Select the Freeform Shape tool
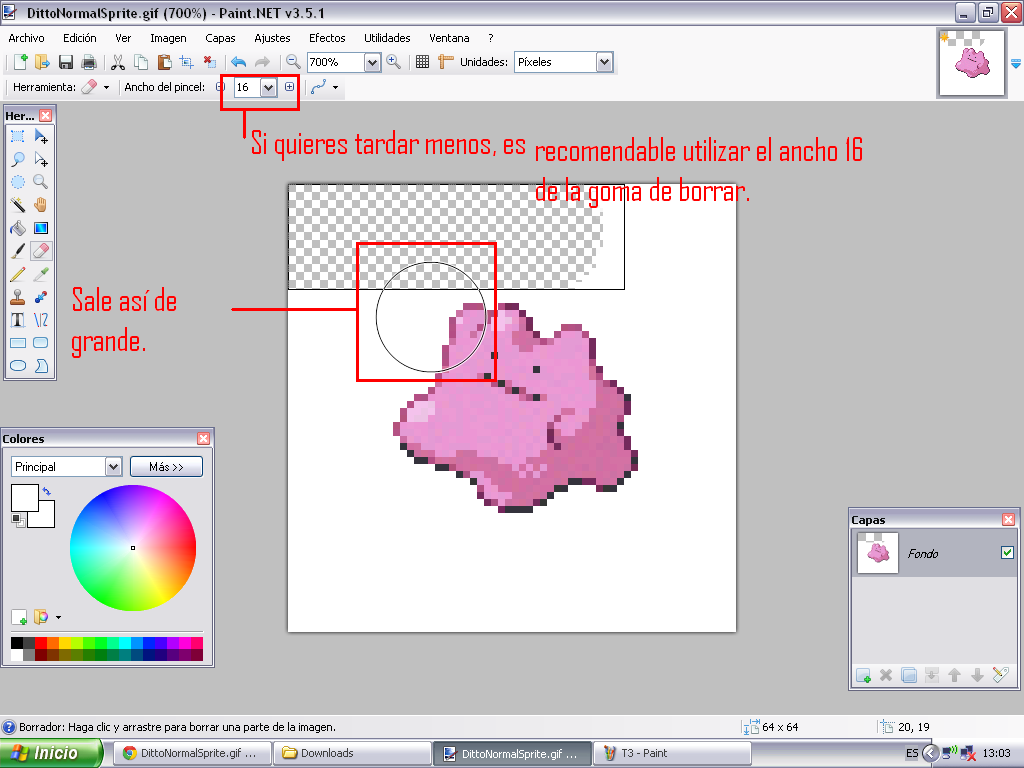Viewport: 1024px width, 768px height. (40, 366)
